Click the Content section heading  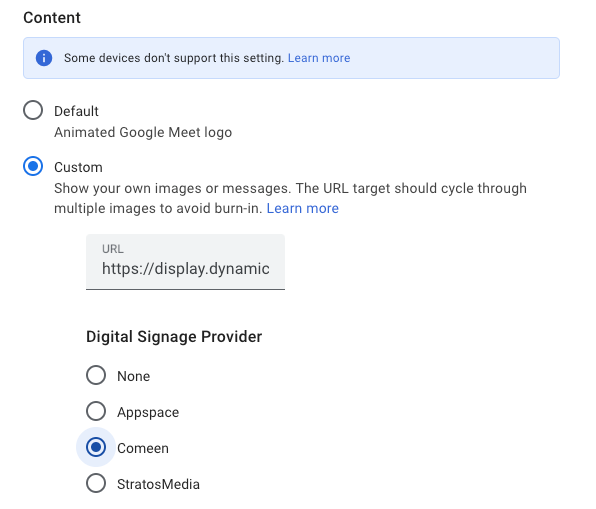pos(52,17)
